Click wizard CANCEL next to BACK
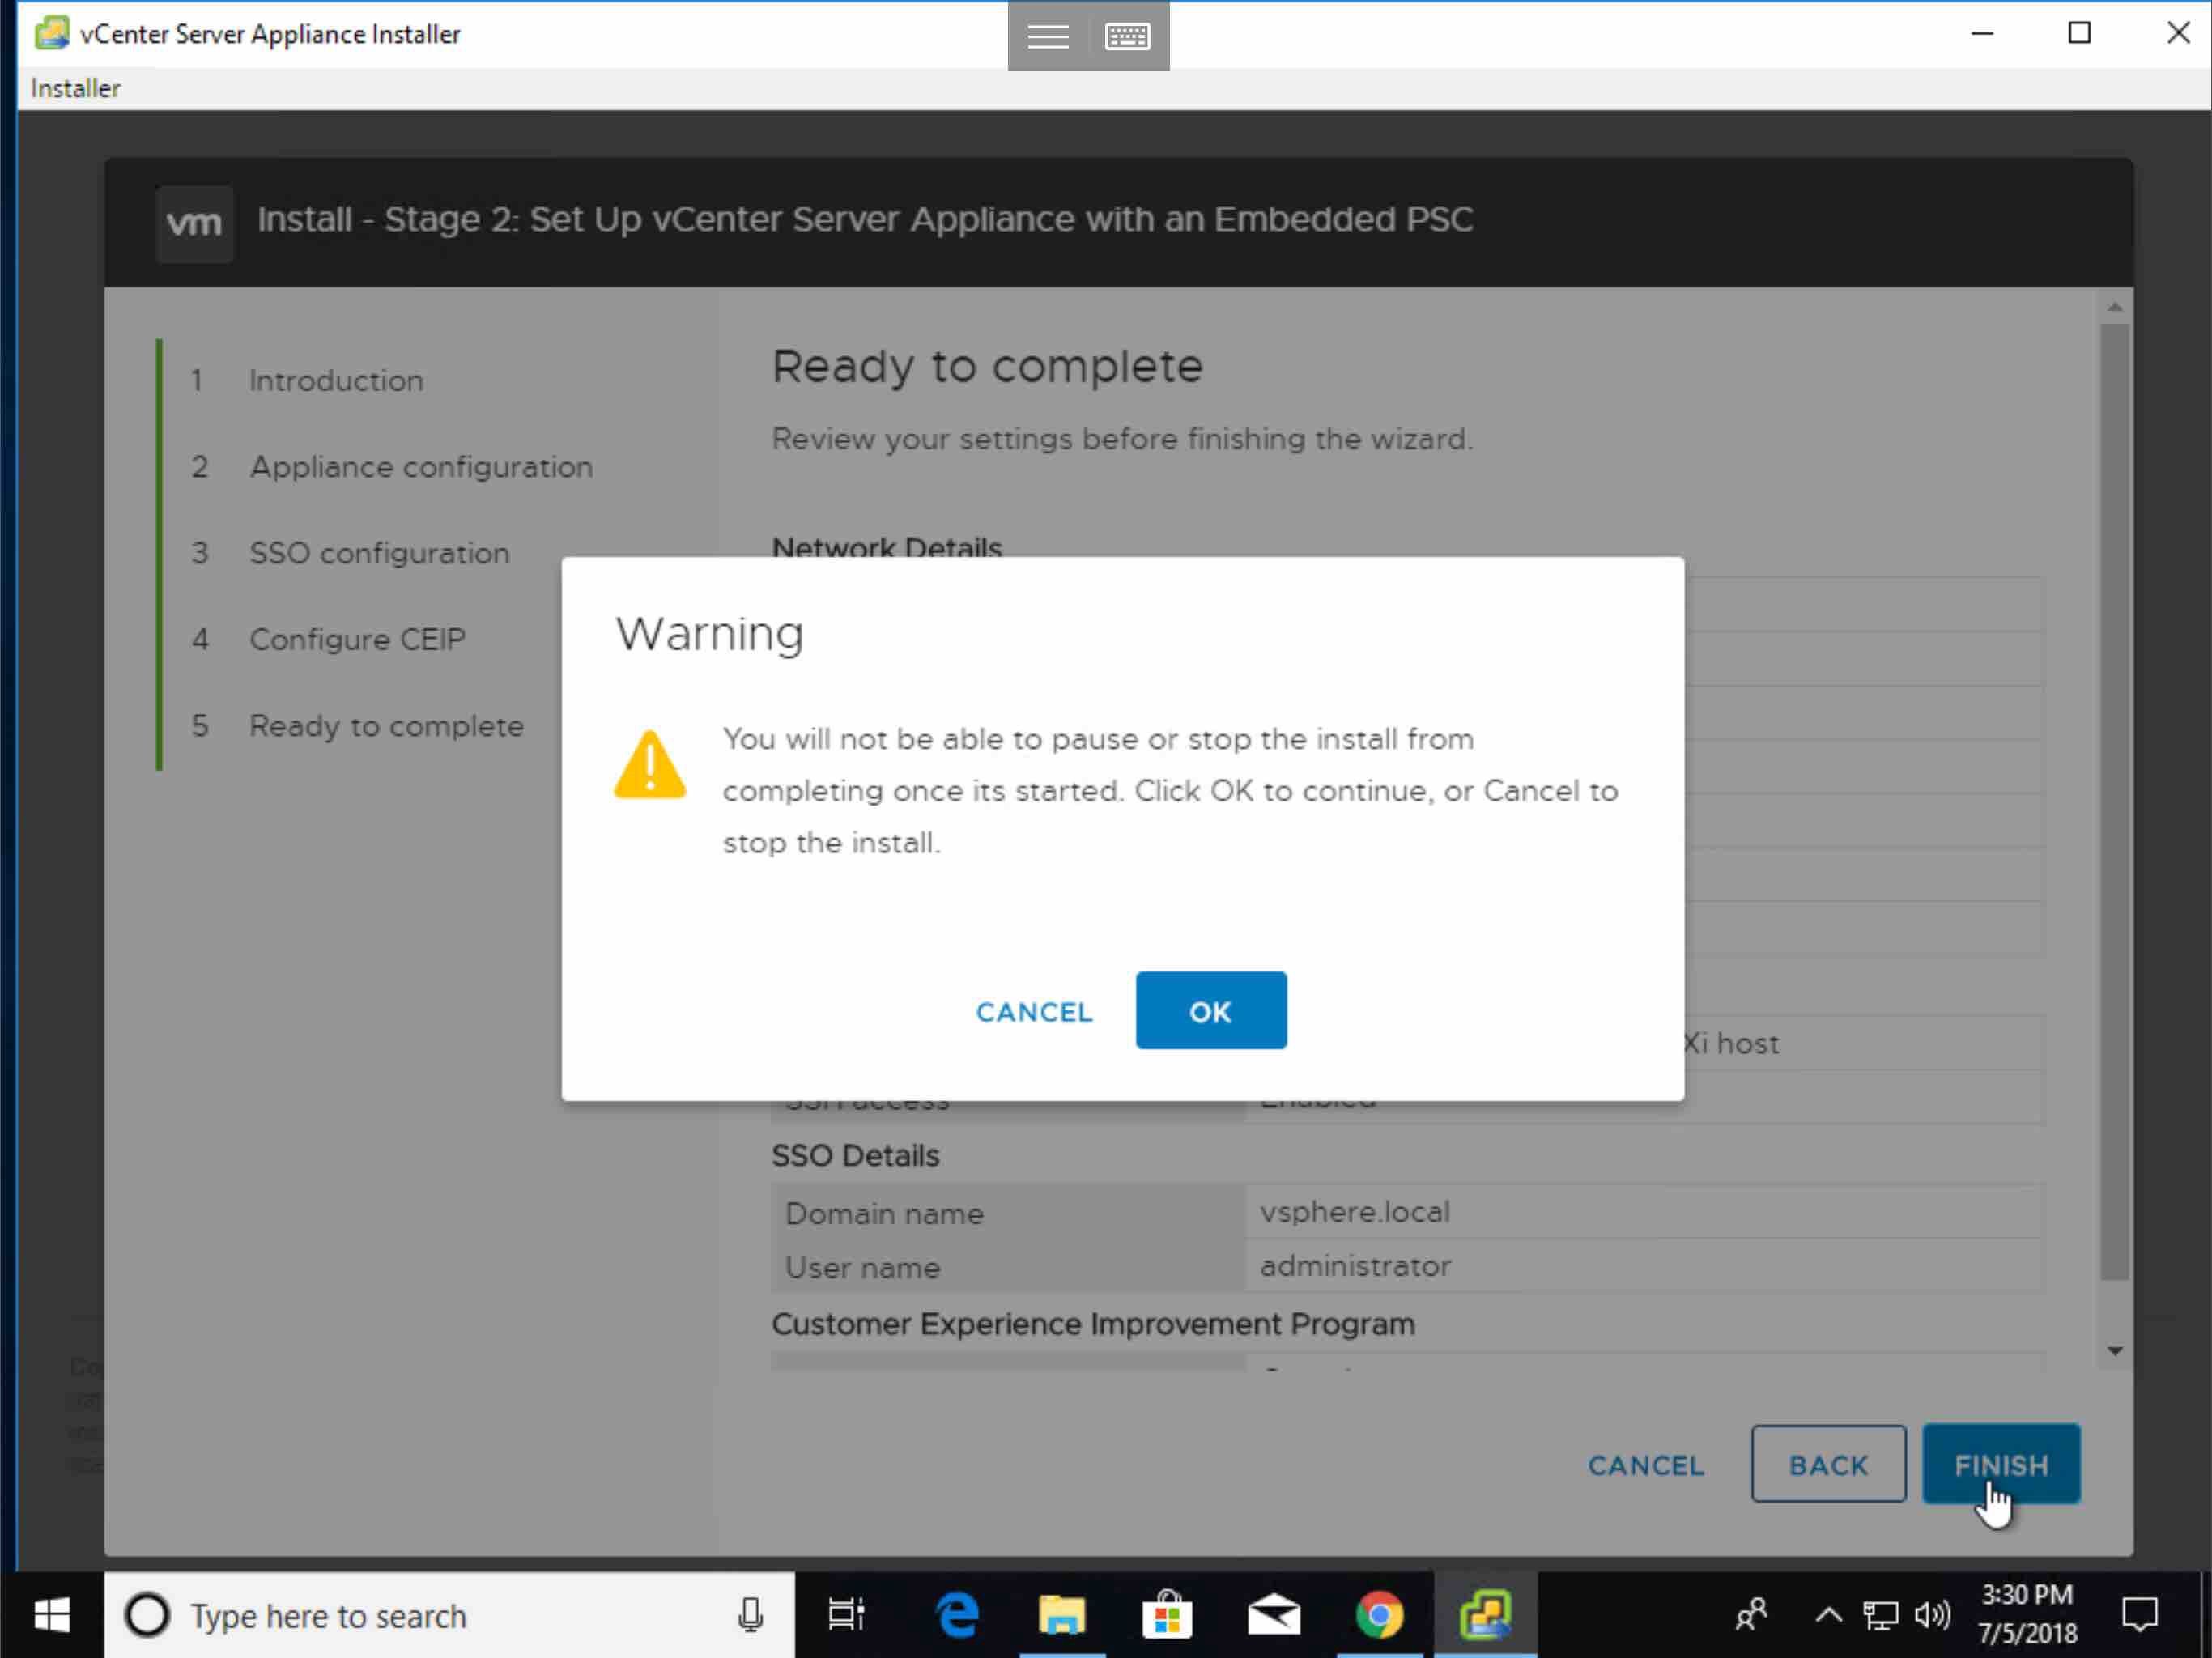 [x=1646, y=1465]
